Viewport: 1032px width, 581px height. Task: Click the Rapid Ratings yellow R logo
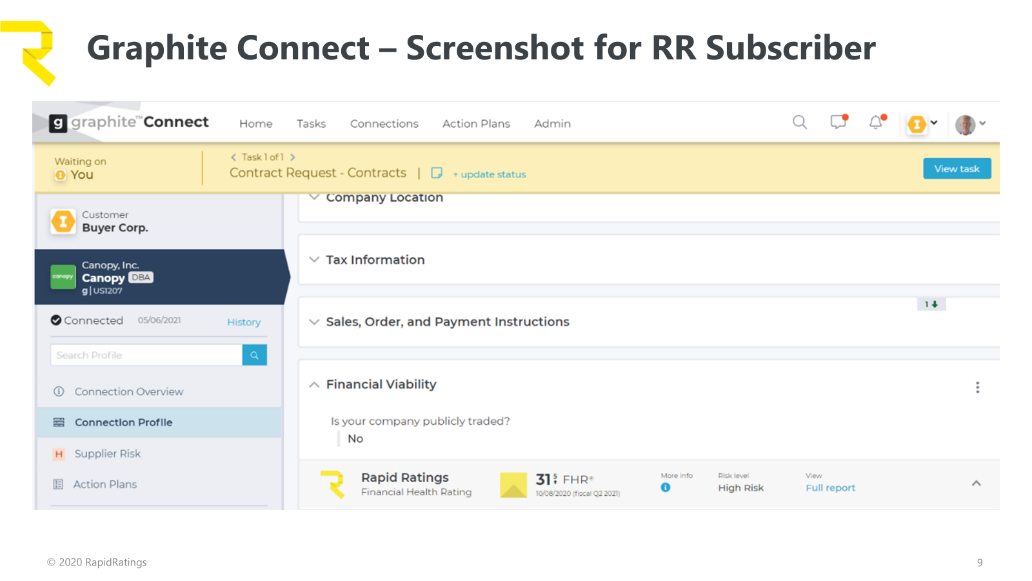click(332, 484)
